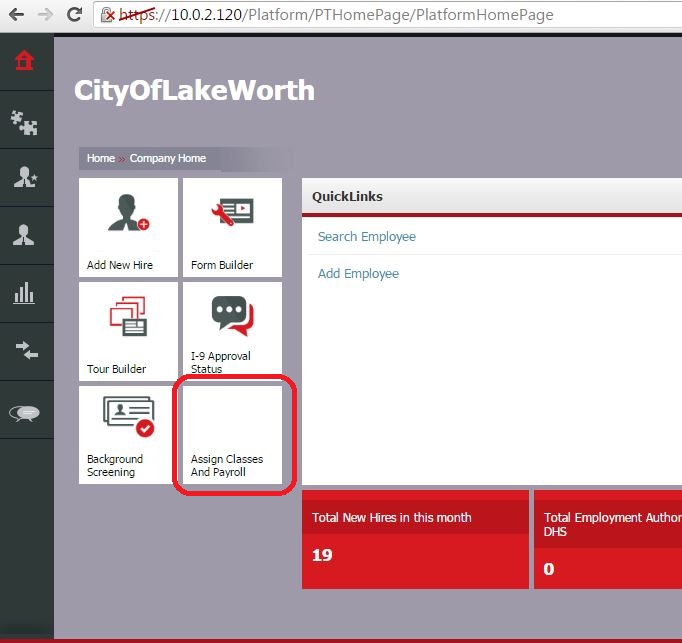
Task: Check the I-9 Approval Status tile
Action: pyautogui.click(x=232, y=330)
